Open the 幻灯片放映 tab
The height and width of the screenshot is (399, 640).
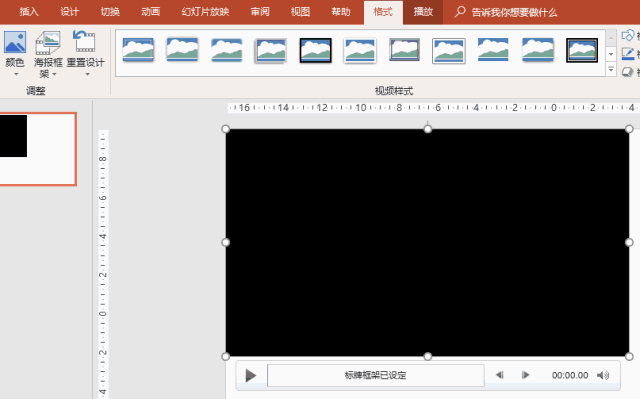205,12
